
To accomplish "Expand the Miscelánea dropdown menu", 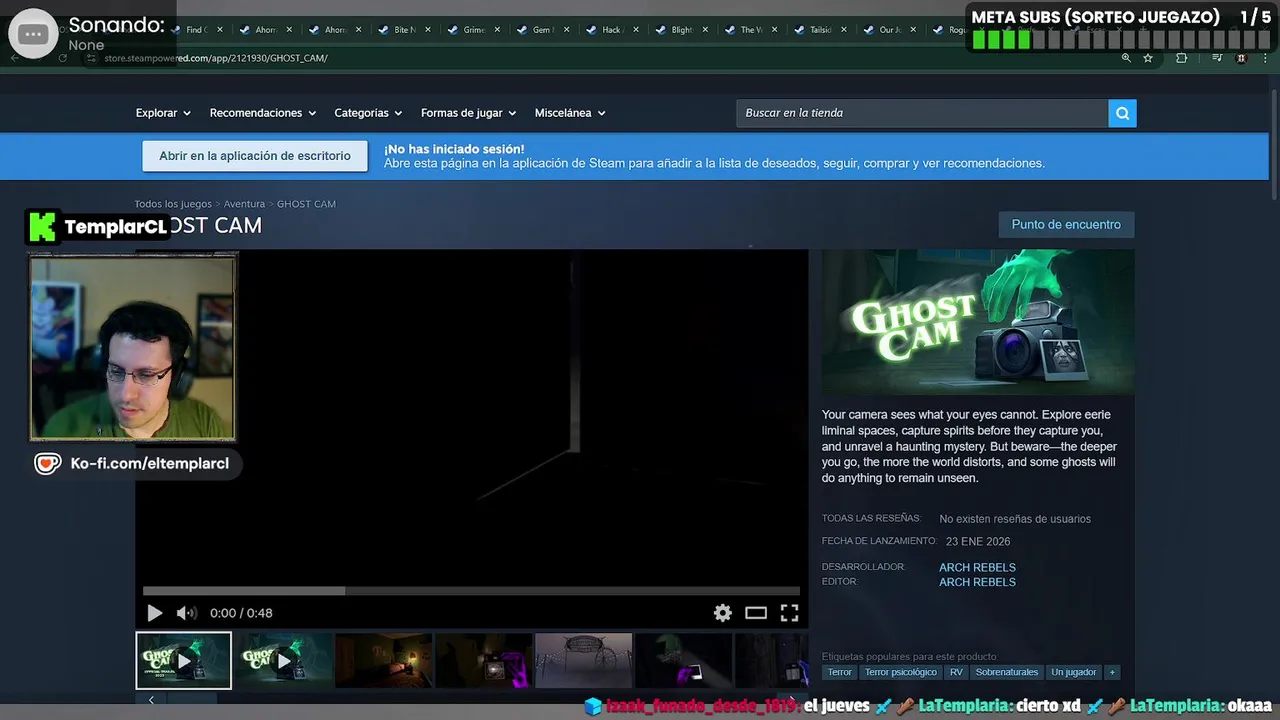I will click(x=570, y=113).
